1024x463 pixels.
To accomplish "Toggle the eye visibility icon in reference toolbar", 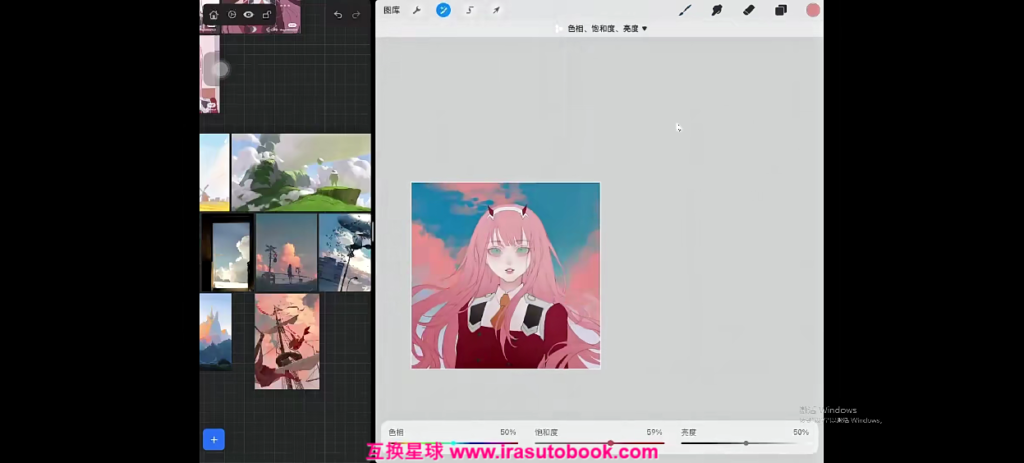I will click(x=249, y=14).
